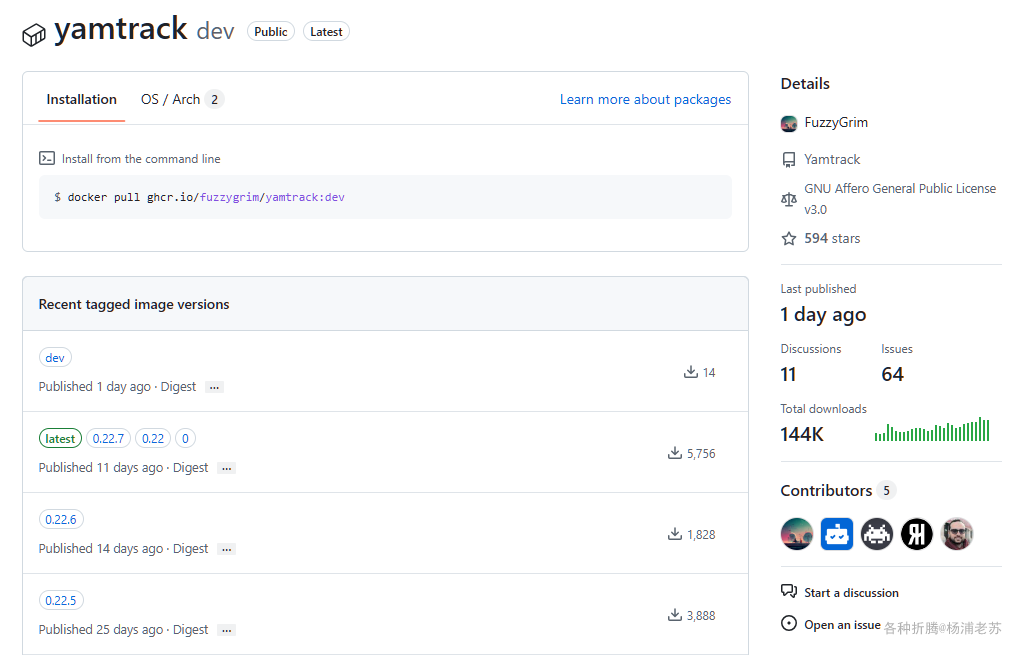Click the terminal icon by Install from command line
The width and height of the screenshot is (1023, 655).
[x=47, y=159]
